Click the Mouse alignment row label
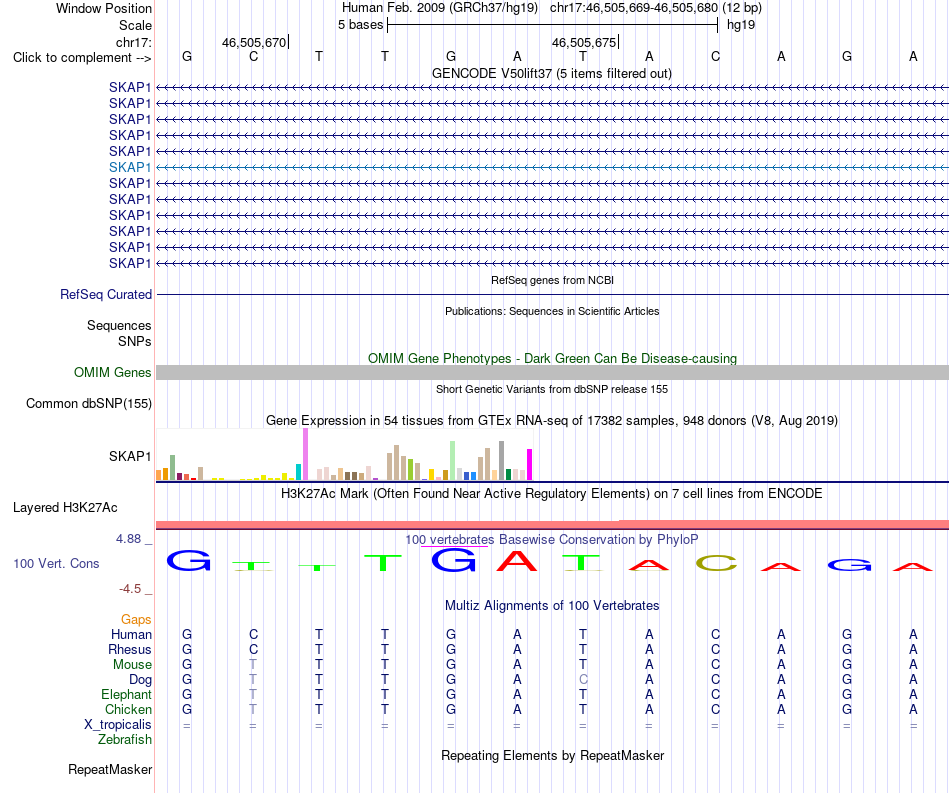 click(x=132, y=665)
